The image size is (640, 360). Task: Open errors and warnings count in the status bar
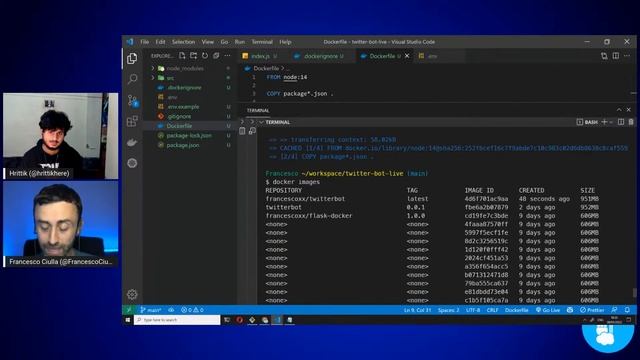[192, 310]
